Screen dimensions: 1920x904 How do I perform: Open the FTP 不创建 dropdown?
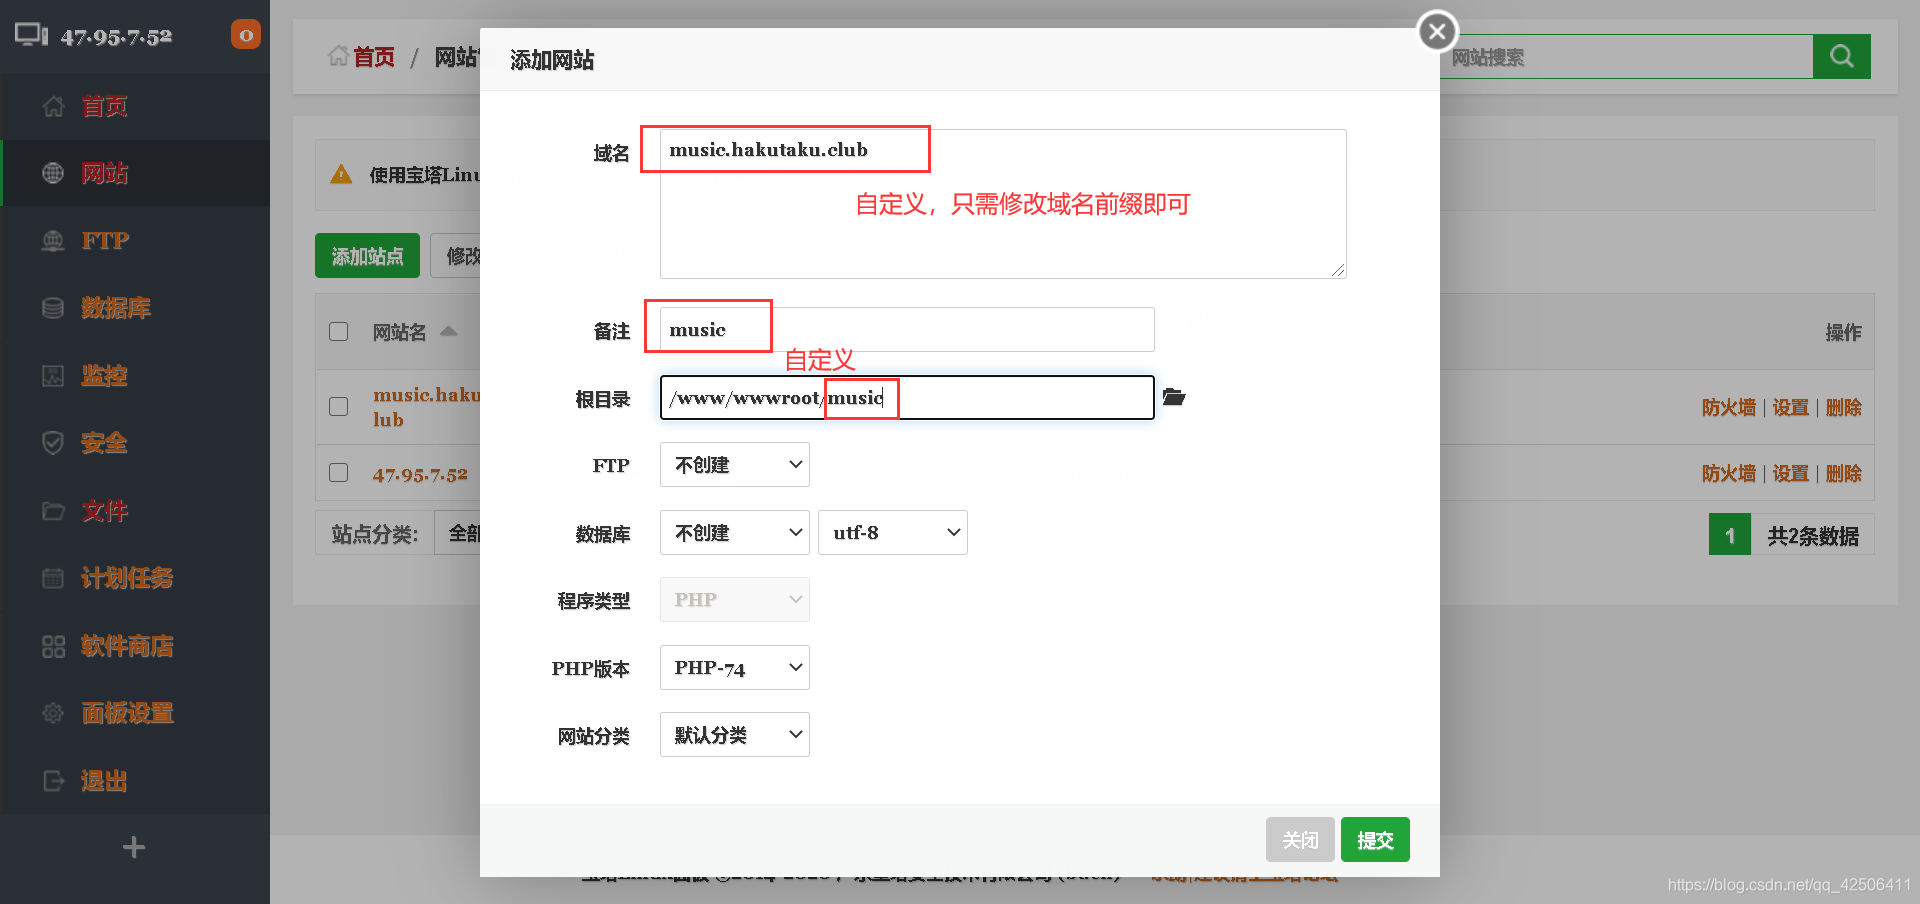[x=735, y=465]
